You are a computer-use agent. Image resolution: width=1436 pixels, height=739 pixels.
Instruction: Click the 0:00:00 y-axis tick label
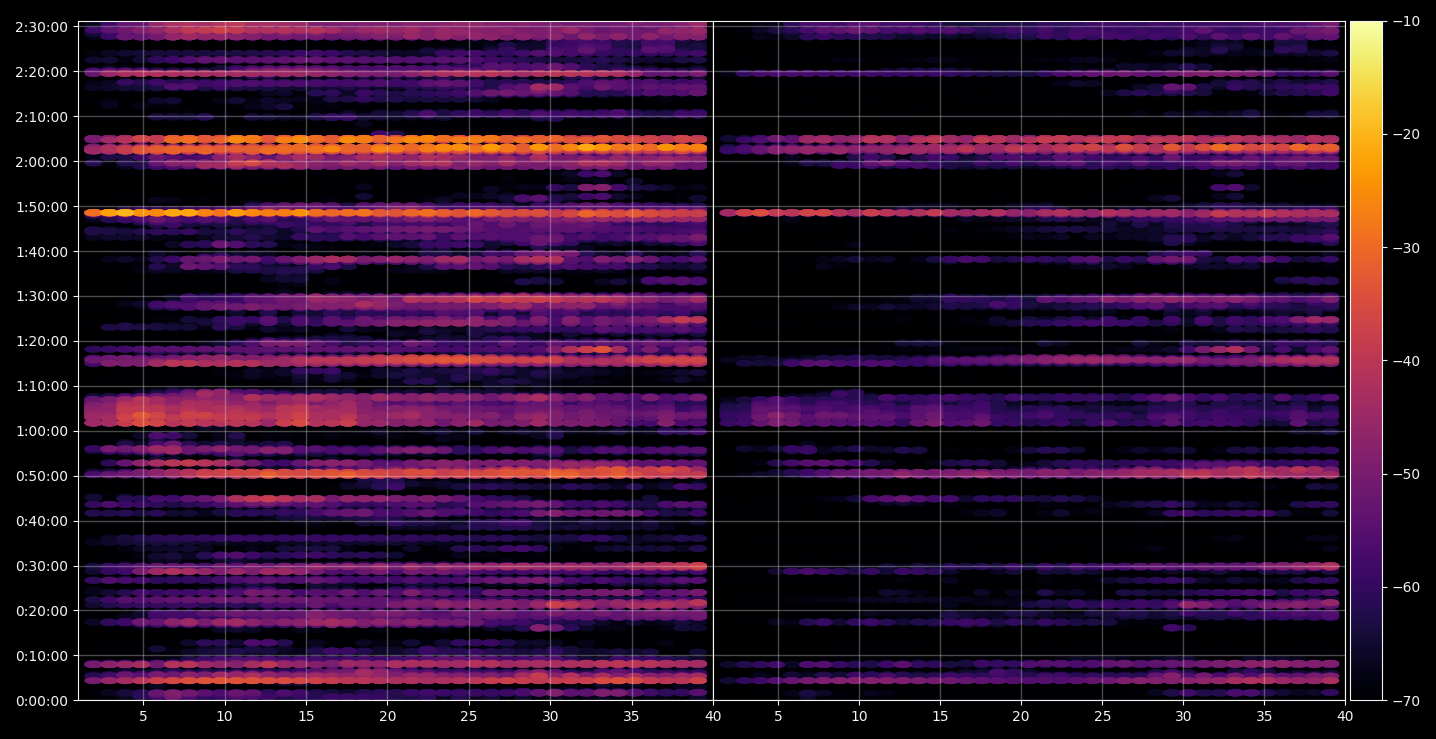tap(41, 701)
